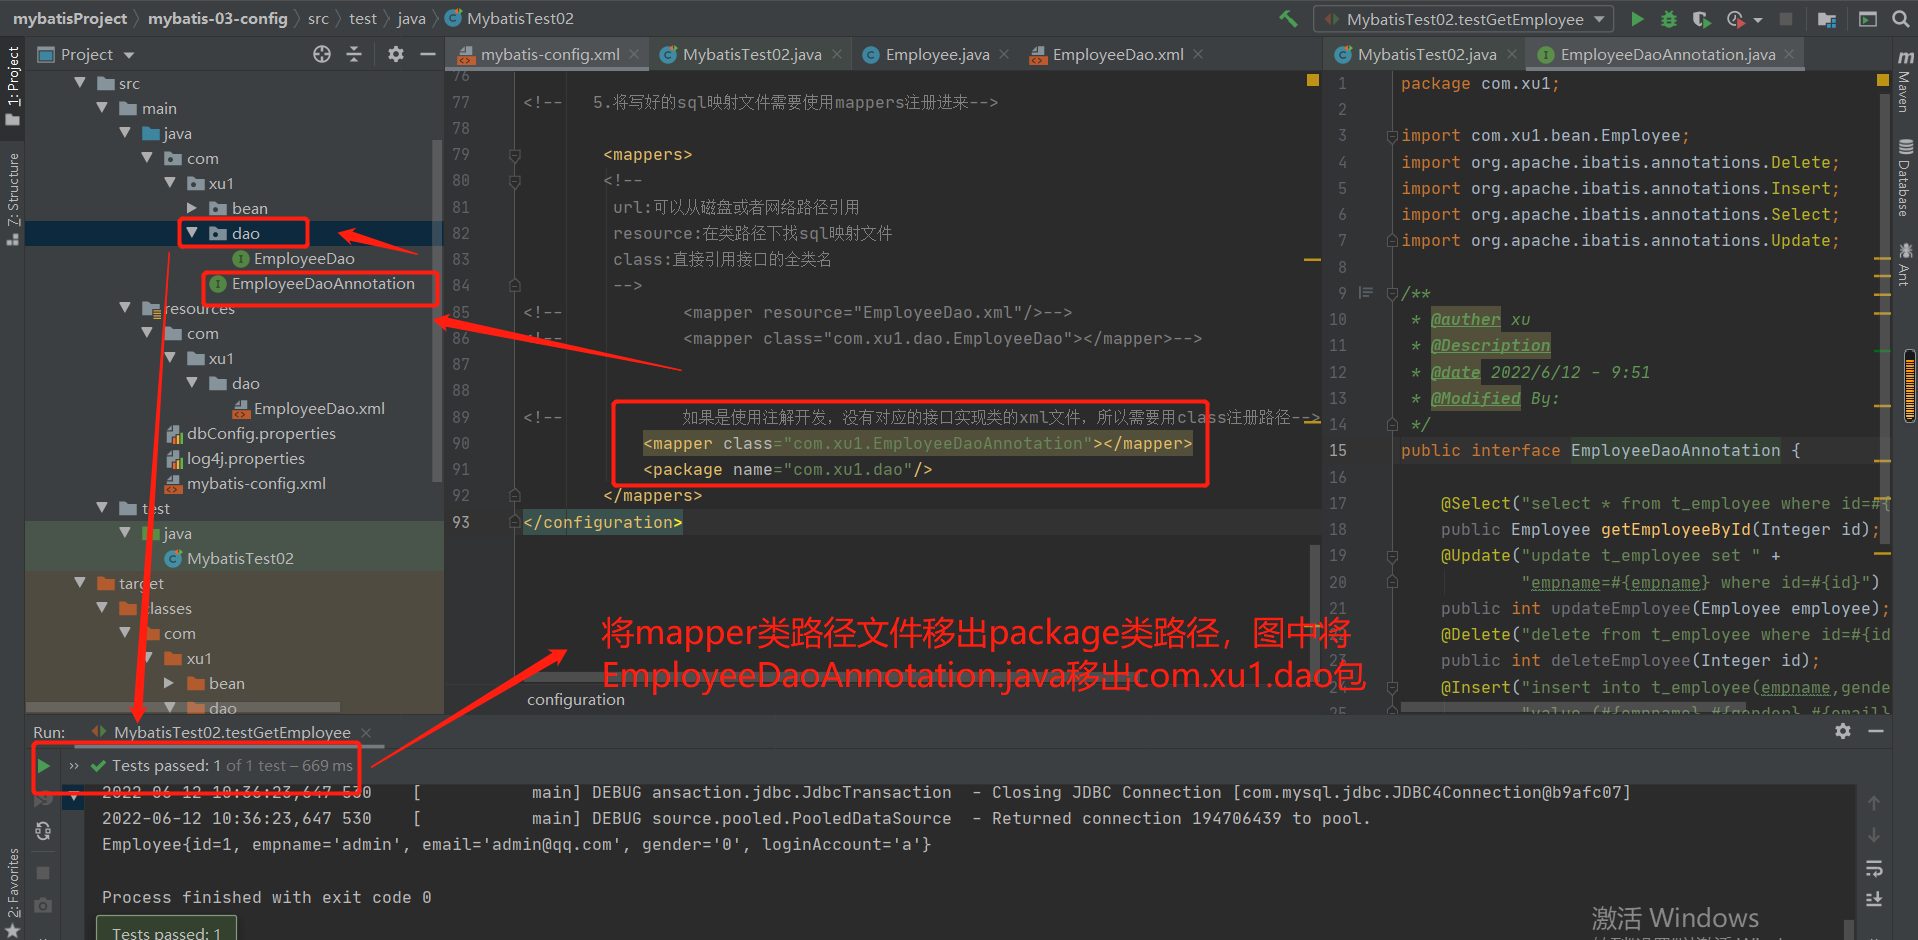Open dropdown arrow beside profiler icon
This screenshot has width=1918, height=940.
click(1758, 19)
